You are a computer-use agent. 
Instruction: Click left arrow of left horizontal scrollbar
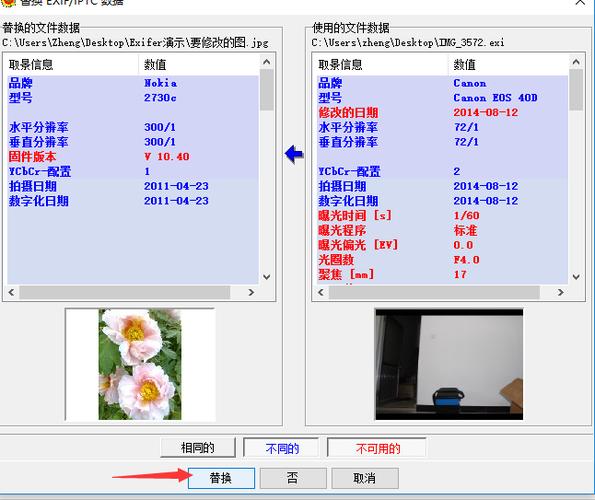coord(11,292)
